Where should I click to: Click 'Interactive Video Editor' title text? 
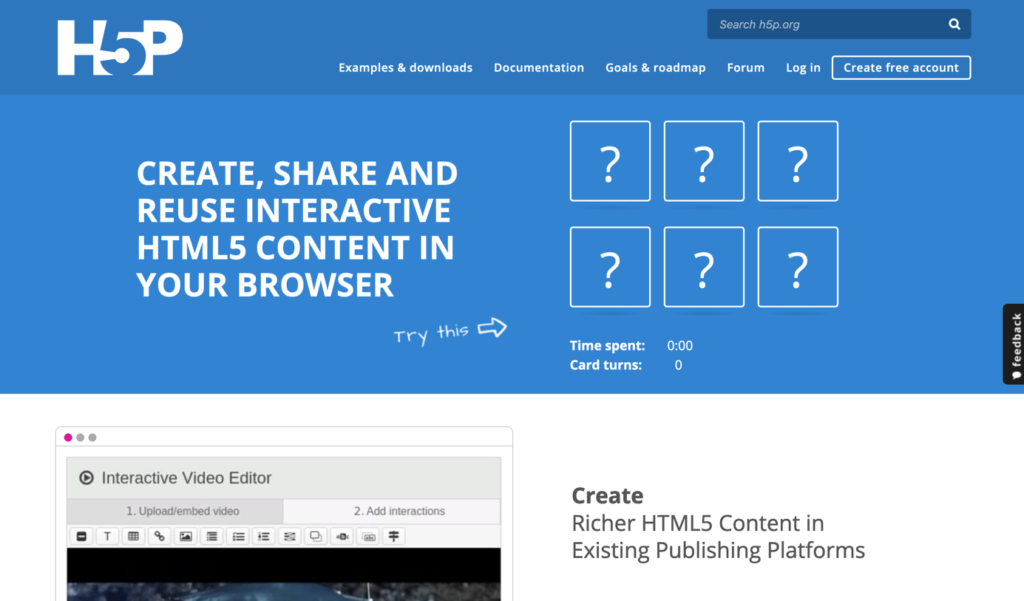(186, 478)
